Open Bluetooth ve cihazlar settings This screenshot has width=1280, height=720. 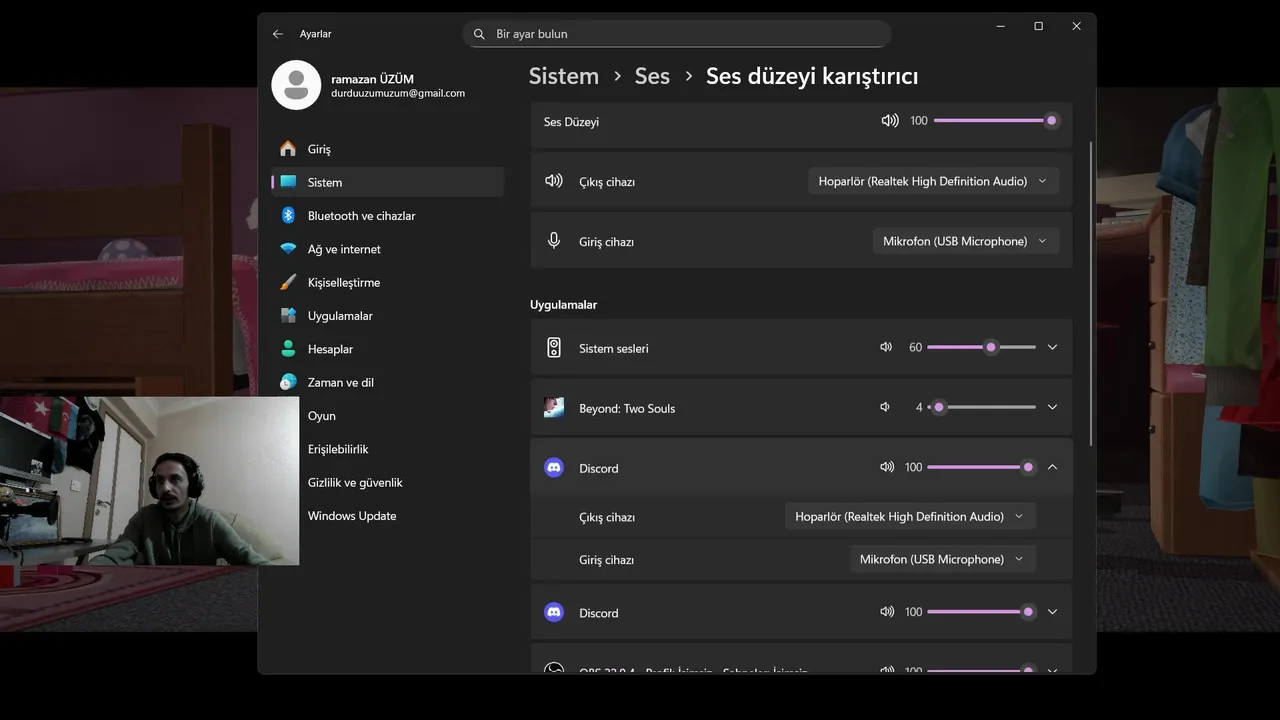click(x=361, y=216)
